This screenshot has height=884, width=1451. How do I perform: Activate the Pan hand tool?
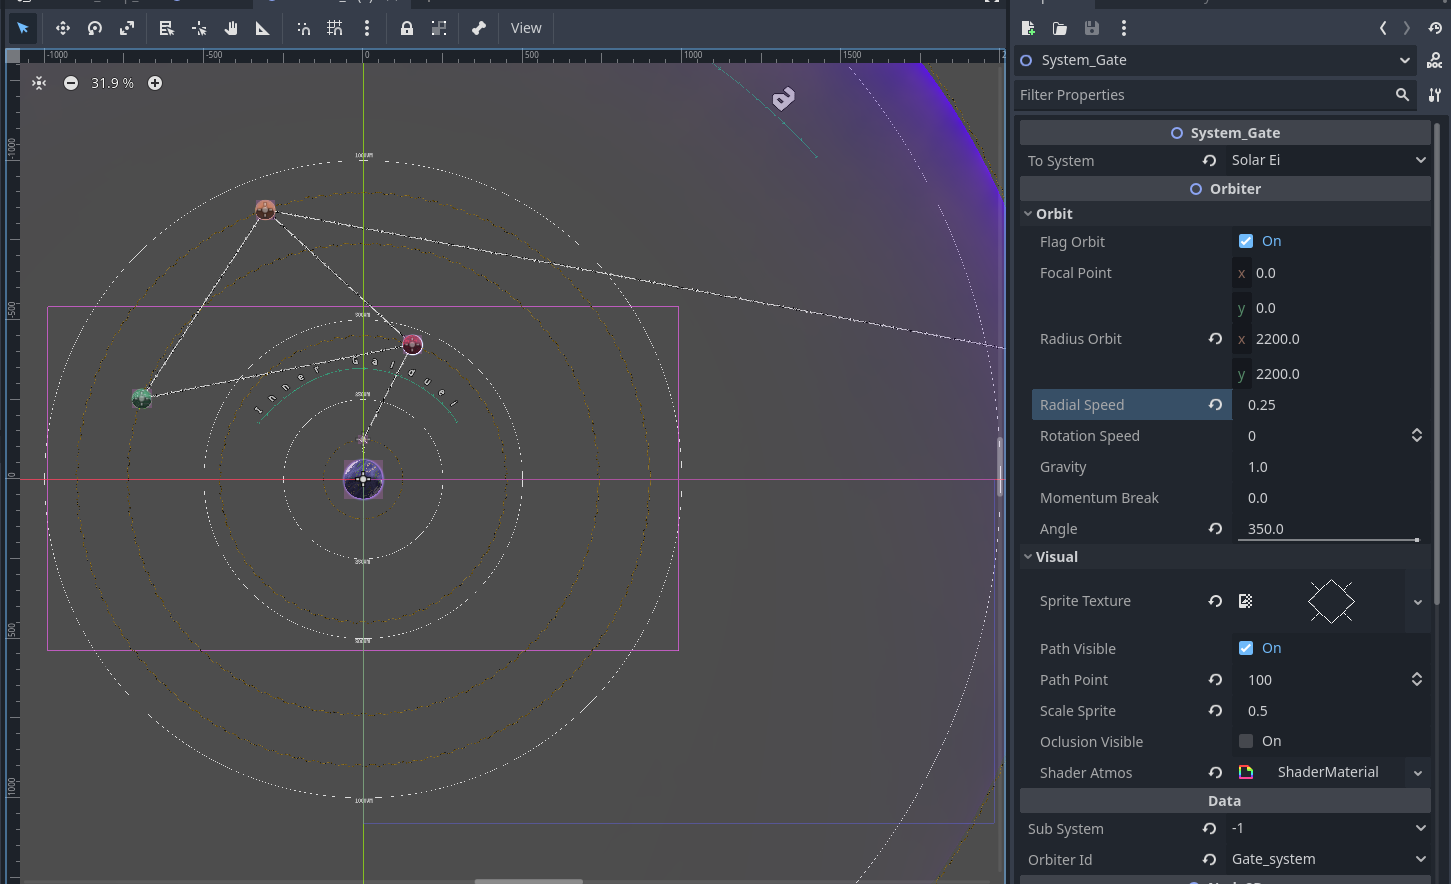click(231, 28)
